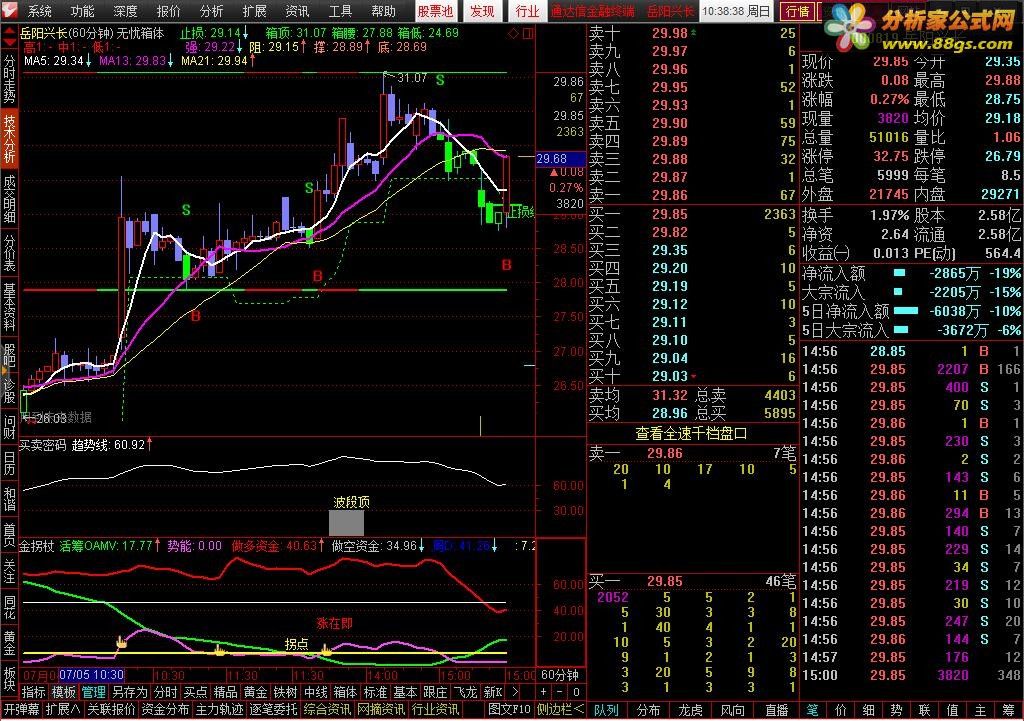Select the 势 tab at bottom right

[x=897, y=710]
